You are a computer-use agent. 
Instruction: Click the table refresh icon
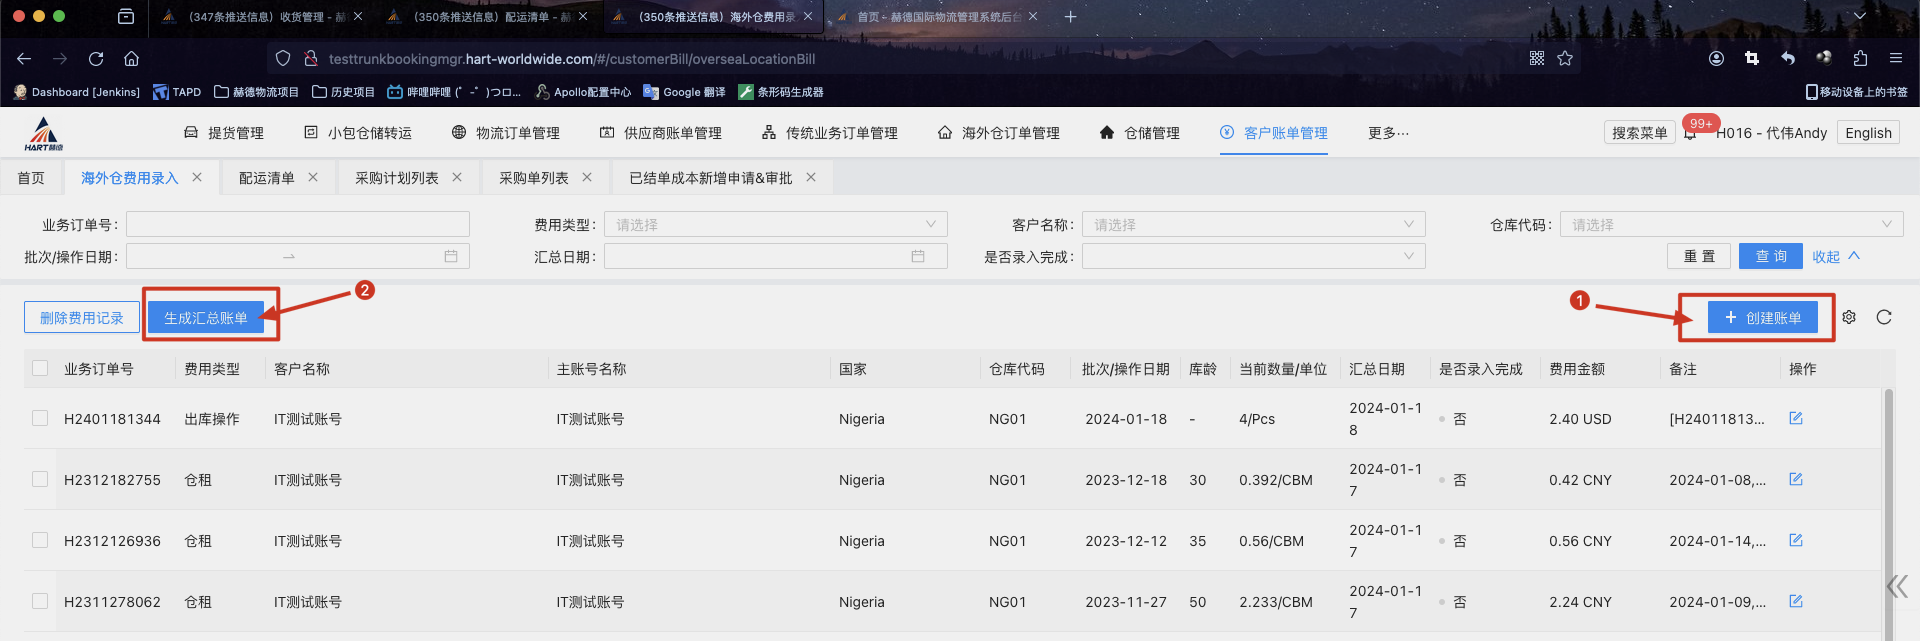[1884, 317]
